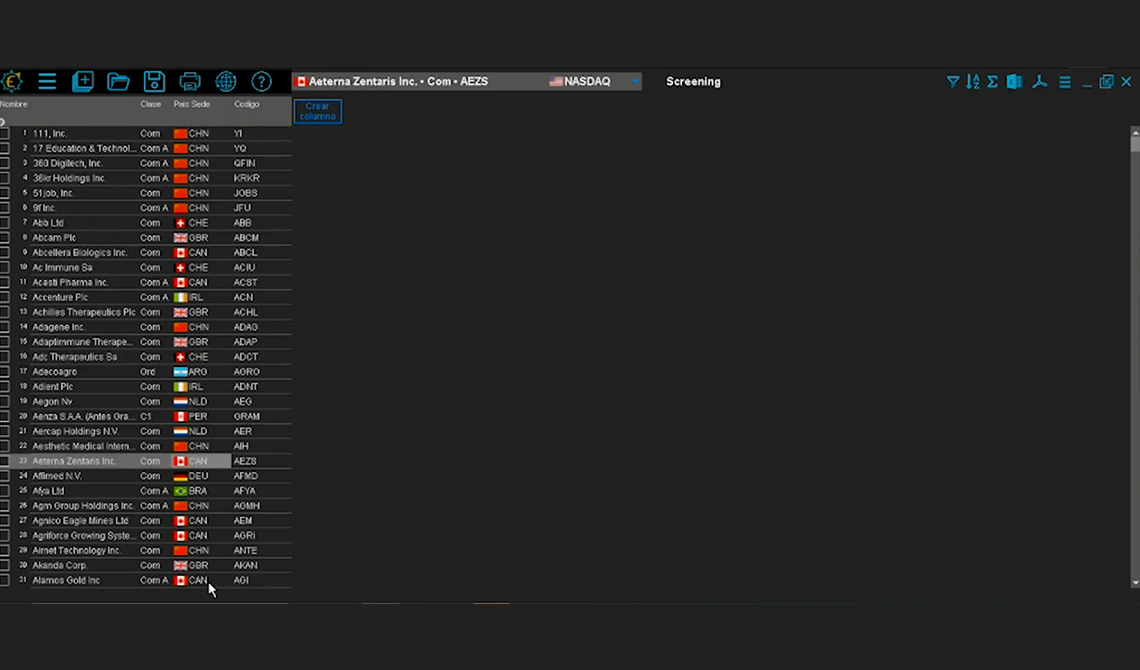Select the 36kr Holdings Inc. row
Image resolution: width=1140 pixels, height=670 pixels.
pyautogui.click(x=69, y=178)
